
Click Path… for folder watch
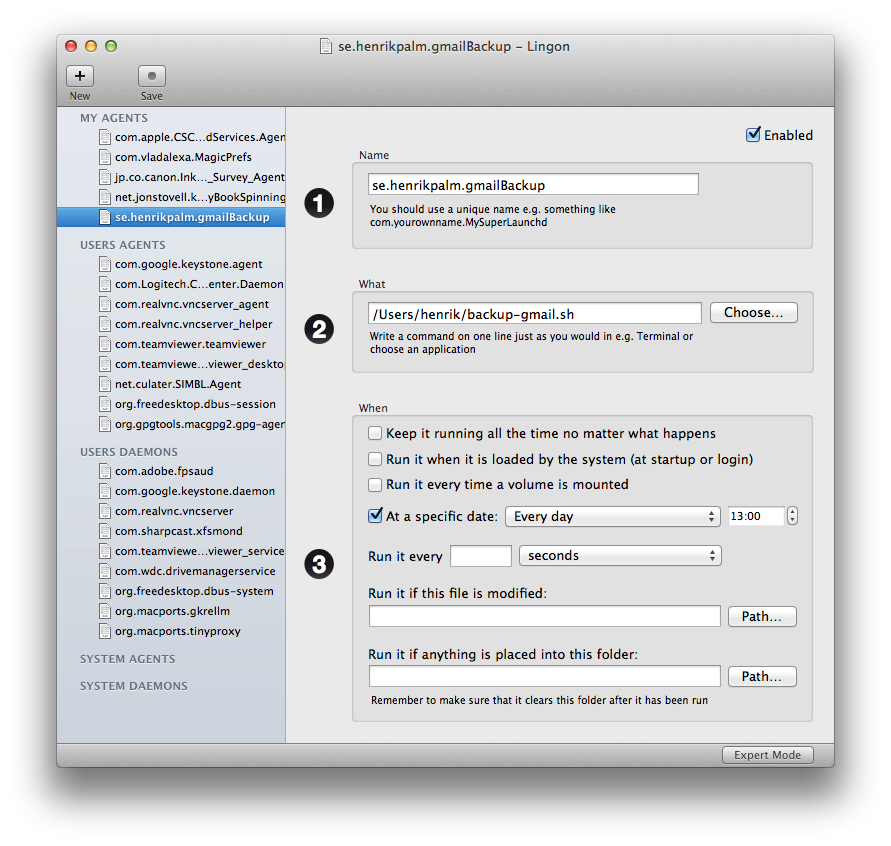pyautogui.click(x=762, y=677)
